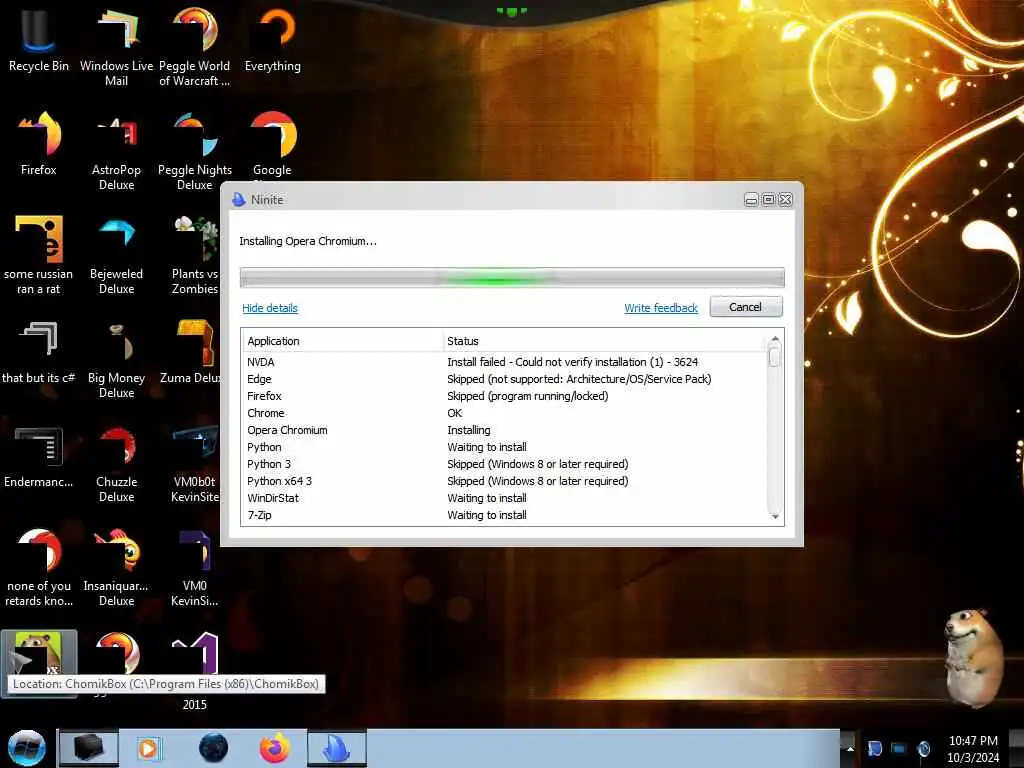Open Firefox from the taskbar
1024x768 pixels.
275,748
